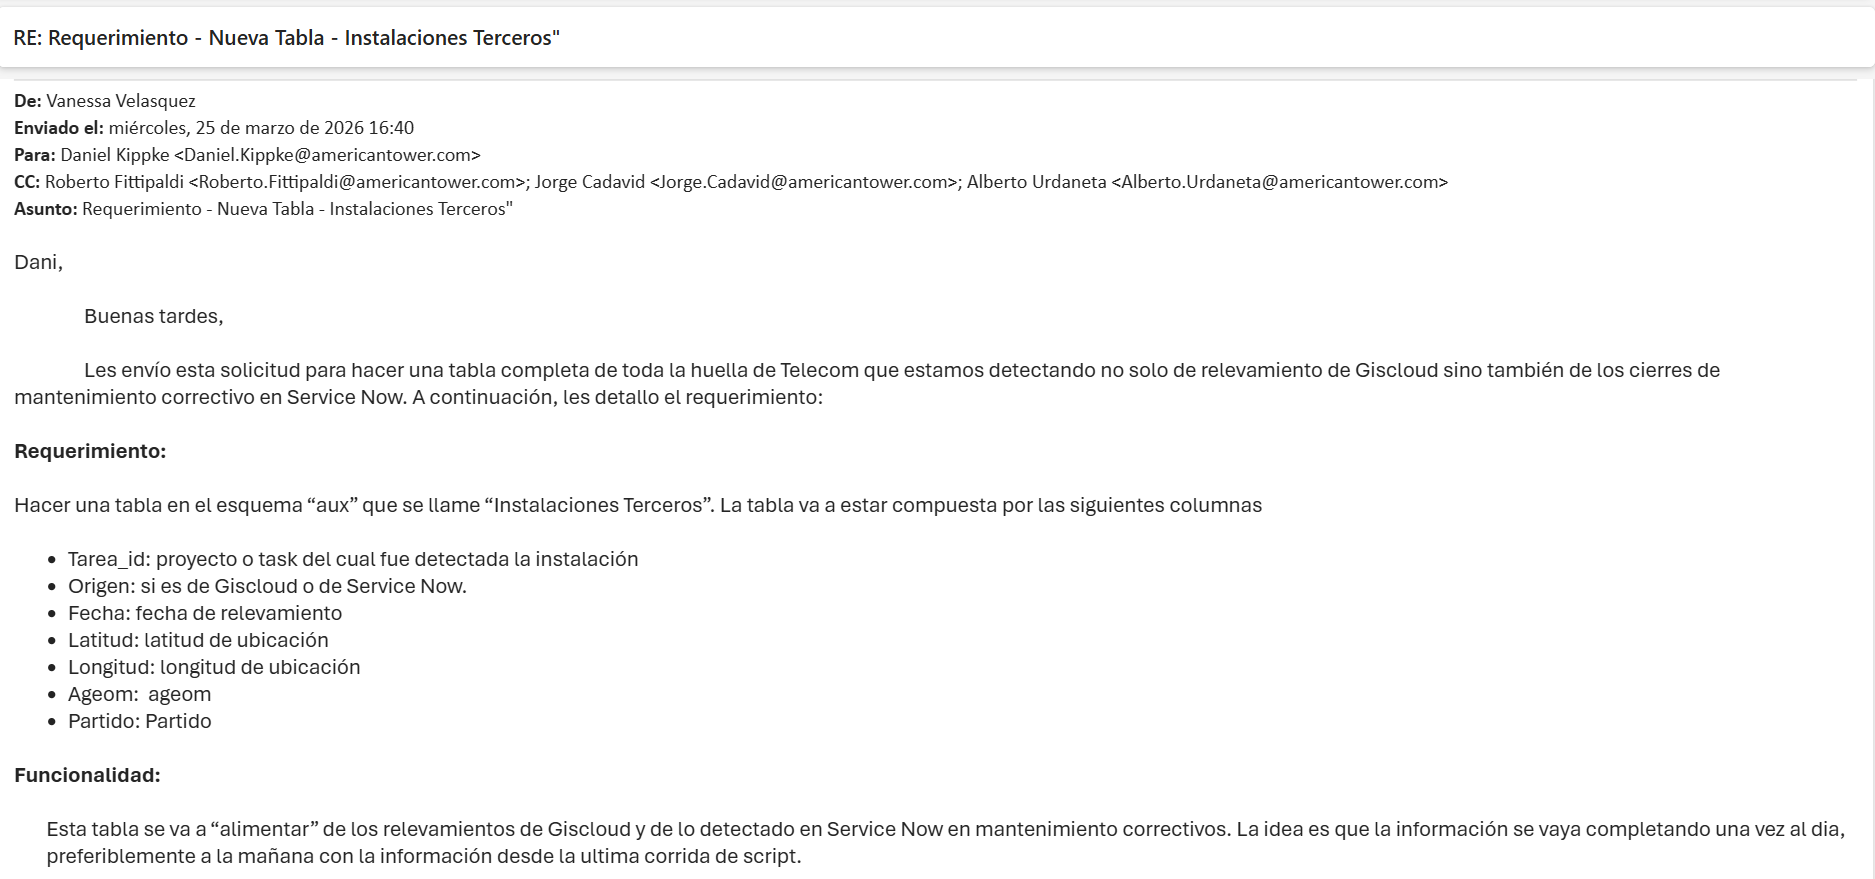The height and width of the screenshot is (879, 1875).
Task: Click the Origen bullet item
Action: tap(267, 586)
